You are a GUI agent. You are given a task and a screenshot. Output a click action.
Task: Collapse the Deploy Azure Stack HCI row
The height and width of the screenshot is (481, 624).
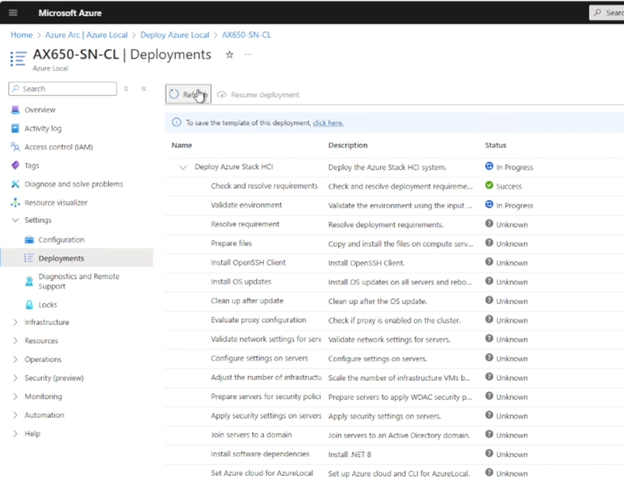(183, 167)
